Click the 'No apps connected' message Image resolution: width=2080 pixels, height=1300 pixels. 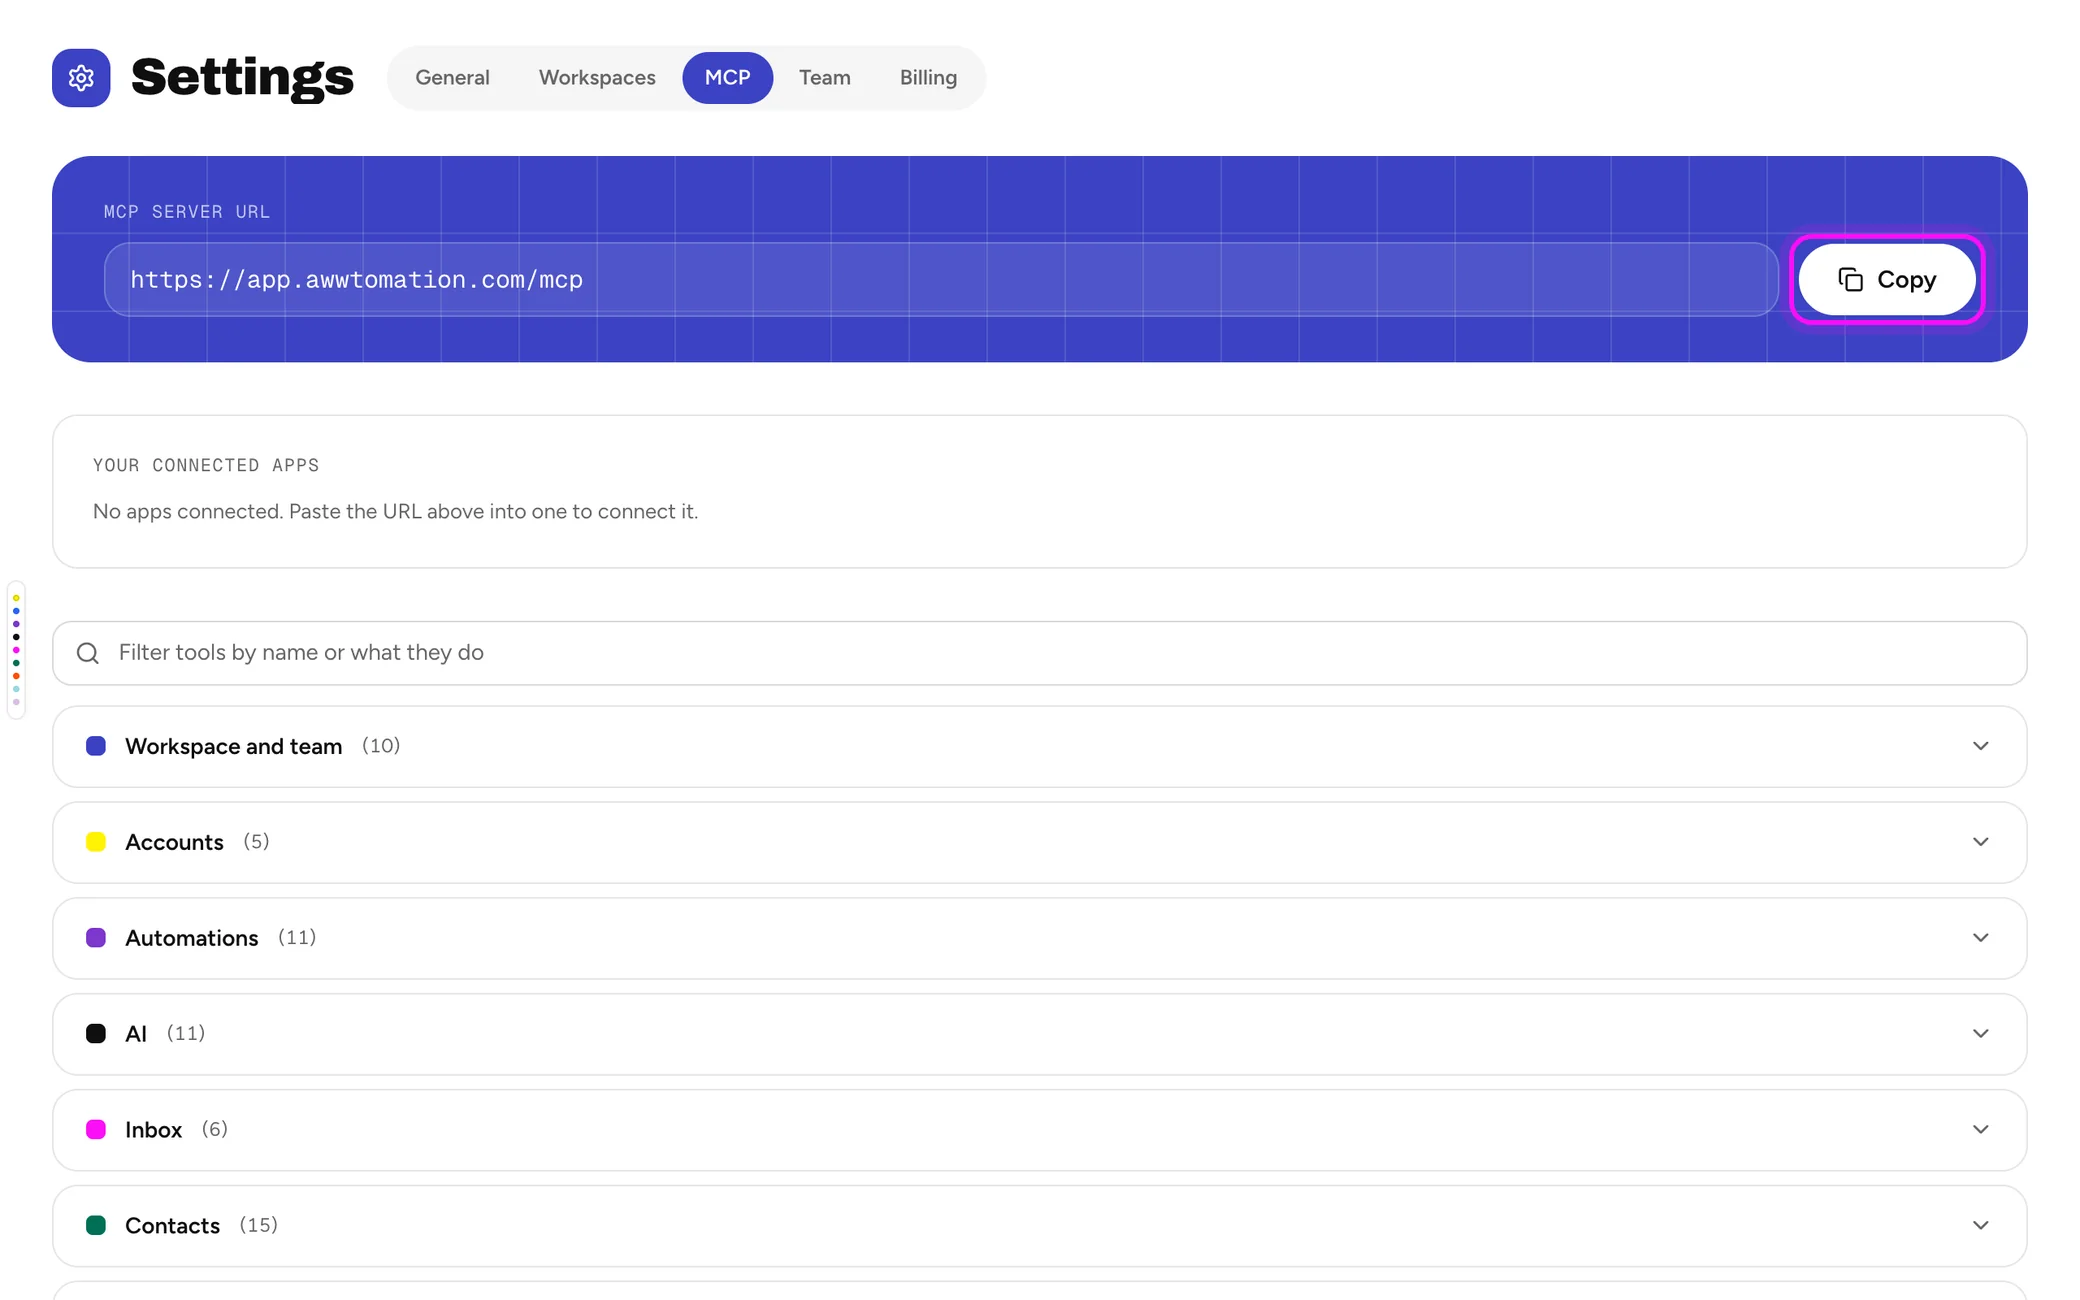tap(395, 511)
